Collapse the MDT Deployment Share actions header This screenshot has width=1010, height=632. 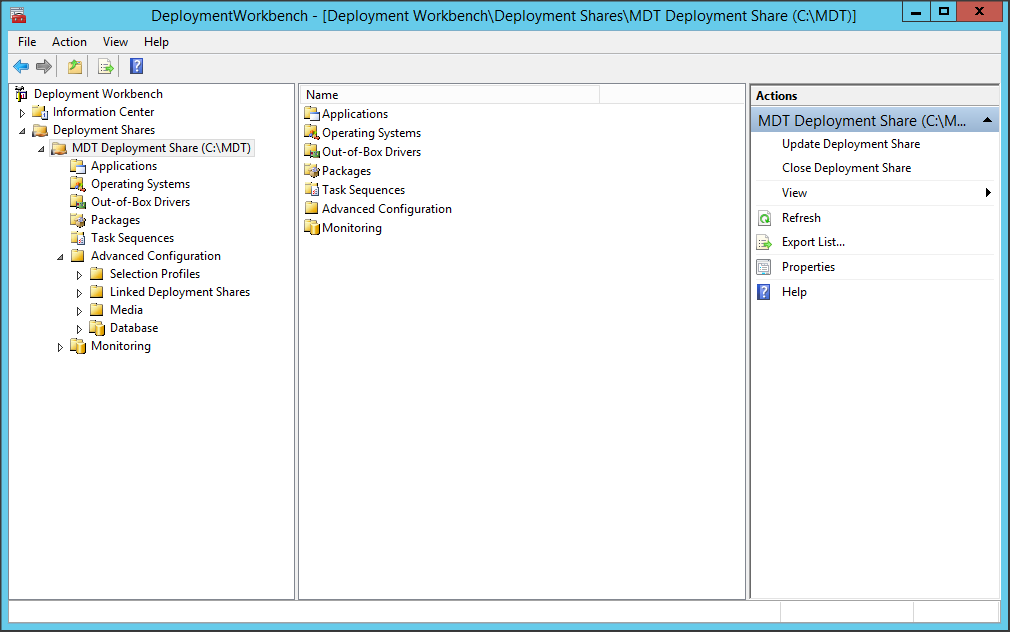pyautogui.click(x=987, y=120)
